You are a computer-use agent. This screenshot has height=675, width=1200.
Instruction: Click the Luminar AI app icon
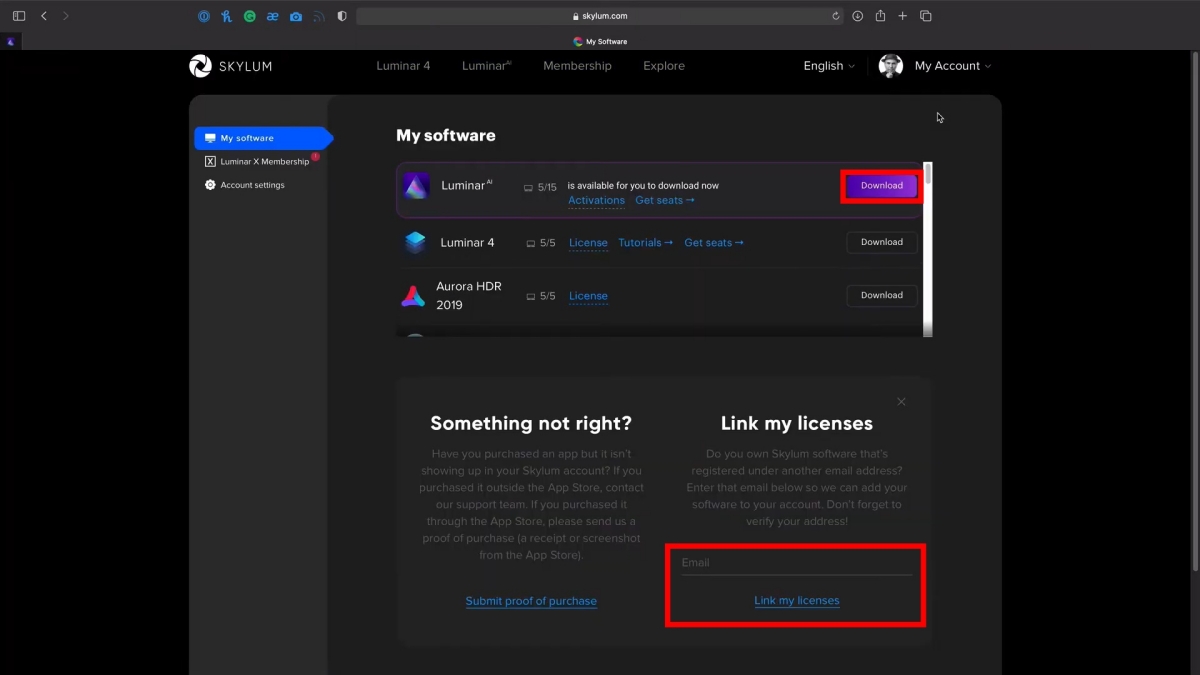click(416, 186)
